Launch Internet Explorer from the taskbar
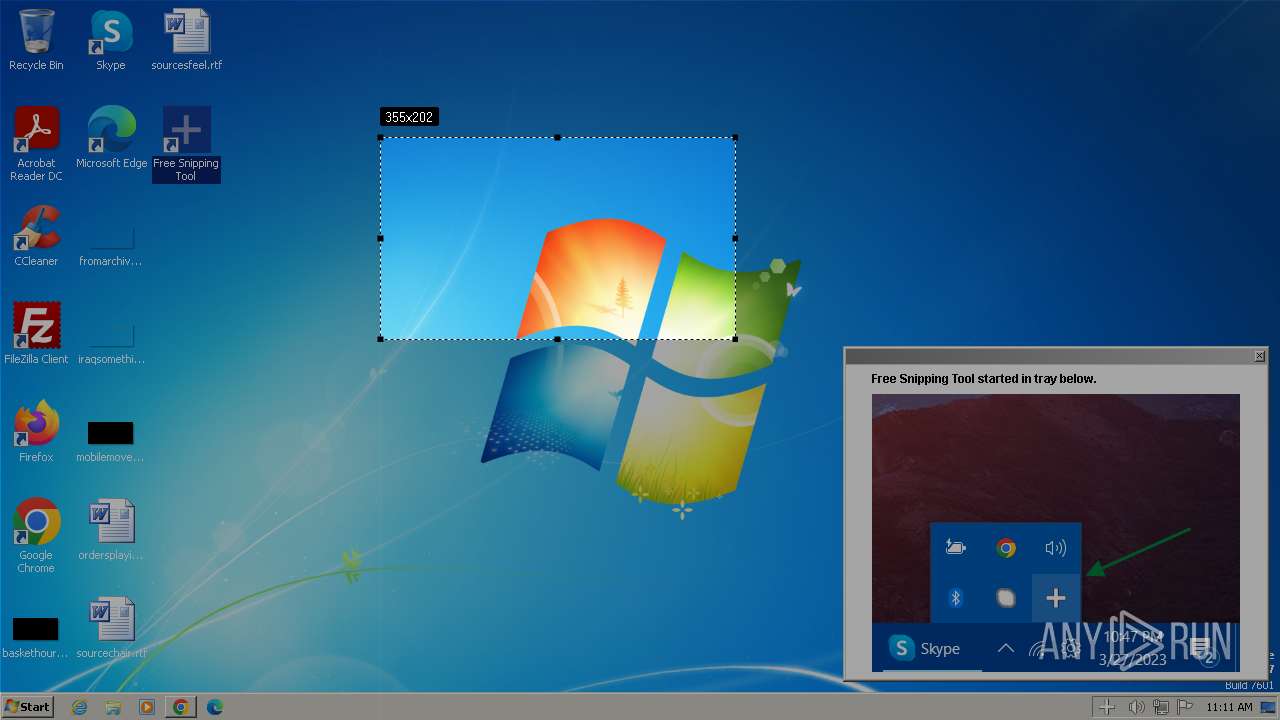Viewport: 1280px width, 720px height. [x=79, y=707]
